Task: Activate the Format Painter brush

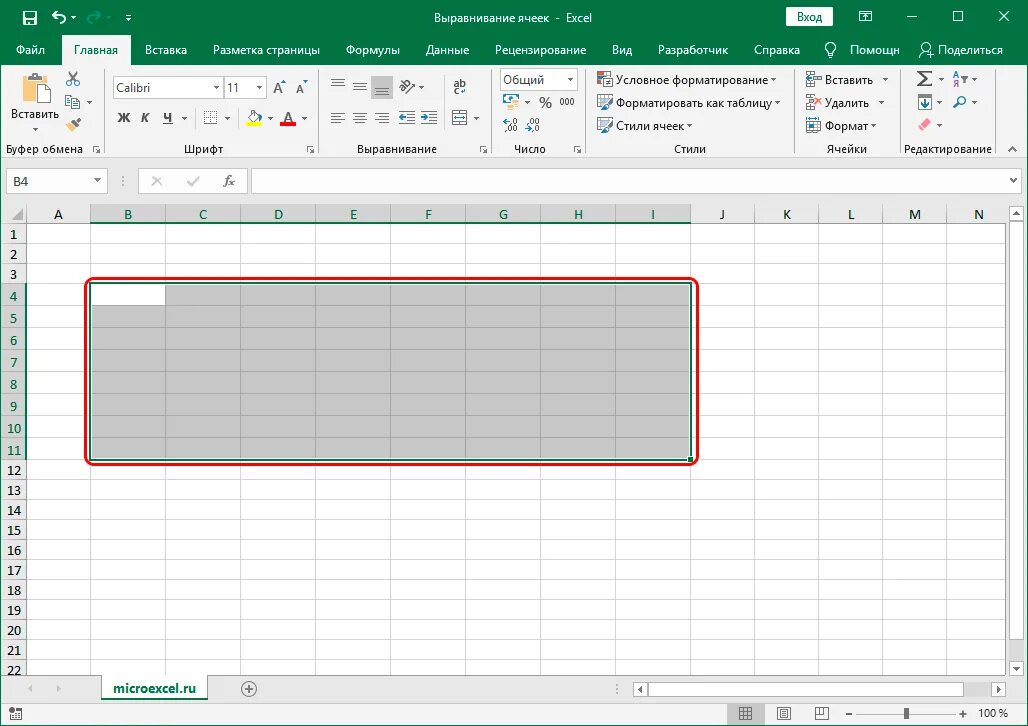Action: (73, 124)
